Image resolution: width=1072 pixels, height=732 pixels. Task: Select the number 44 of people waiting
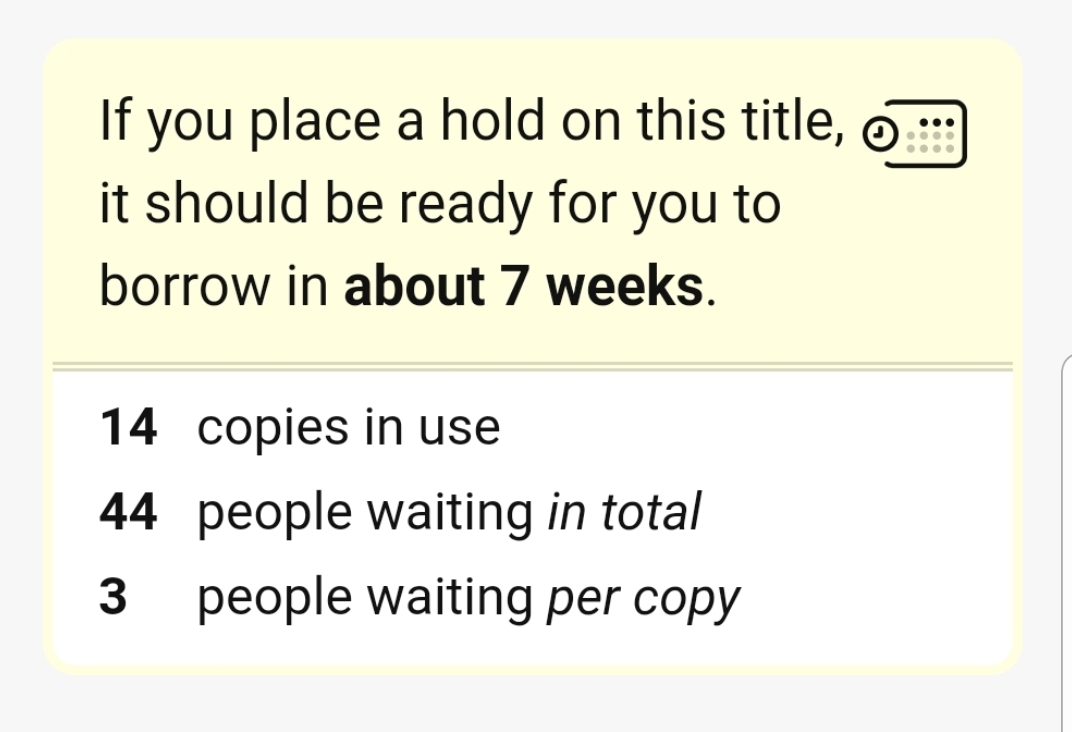tap(128, 513)
